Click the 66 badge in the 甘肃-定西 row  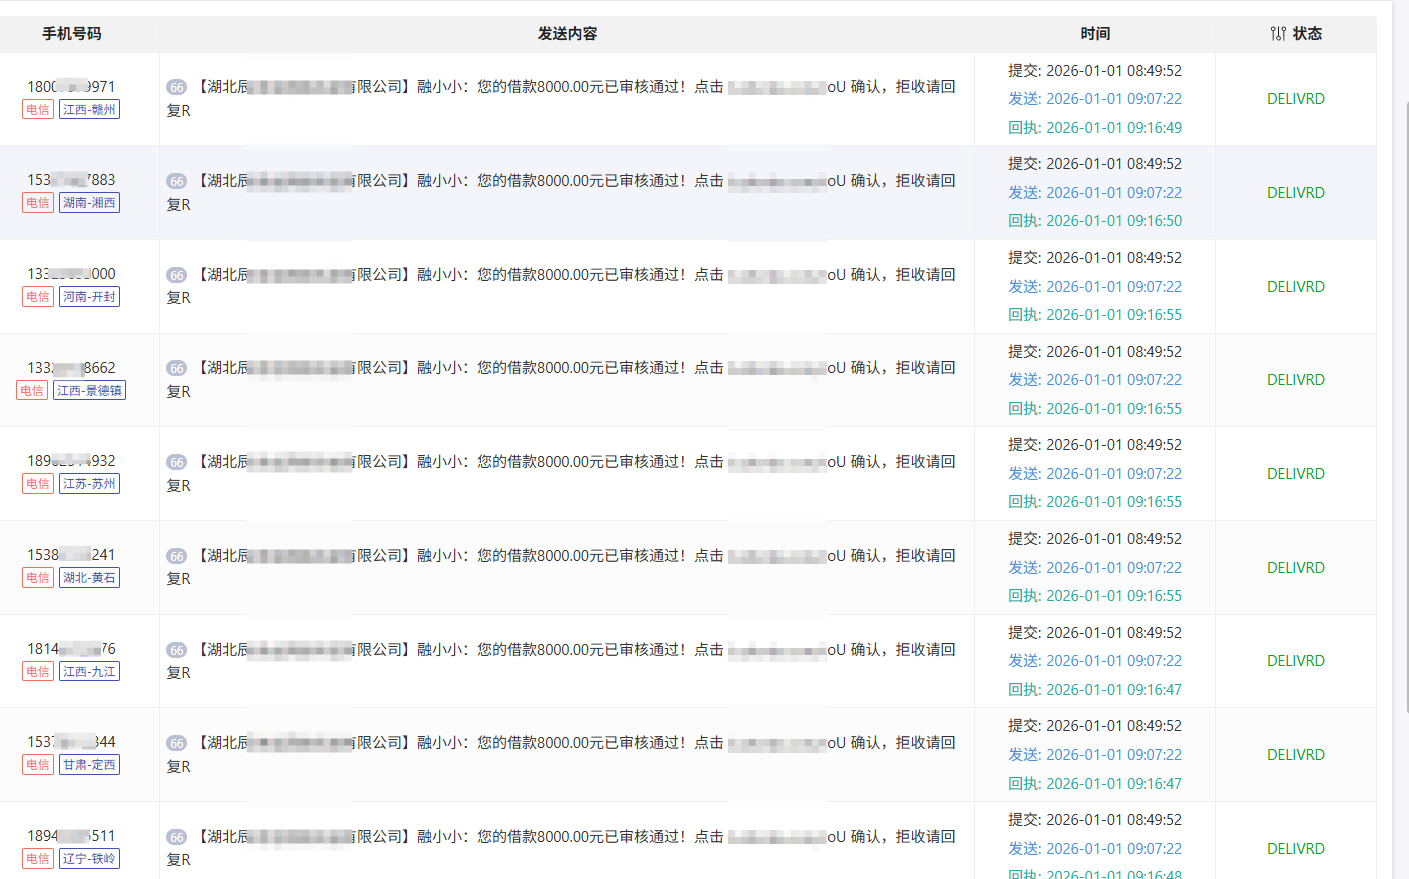point(177,743)
